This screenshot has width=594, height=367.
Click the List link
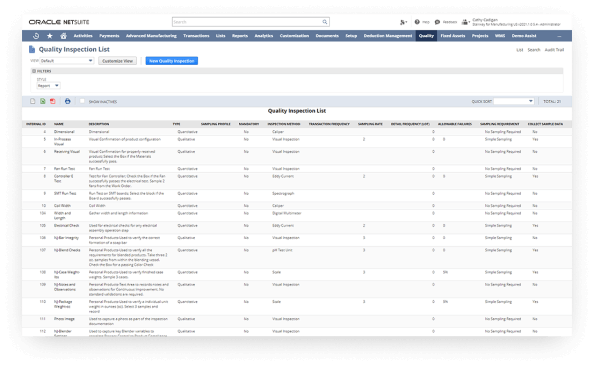520,50
